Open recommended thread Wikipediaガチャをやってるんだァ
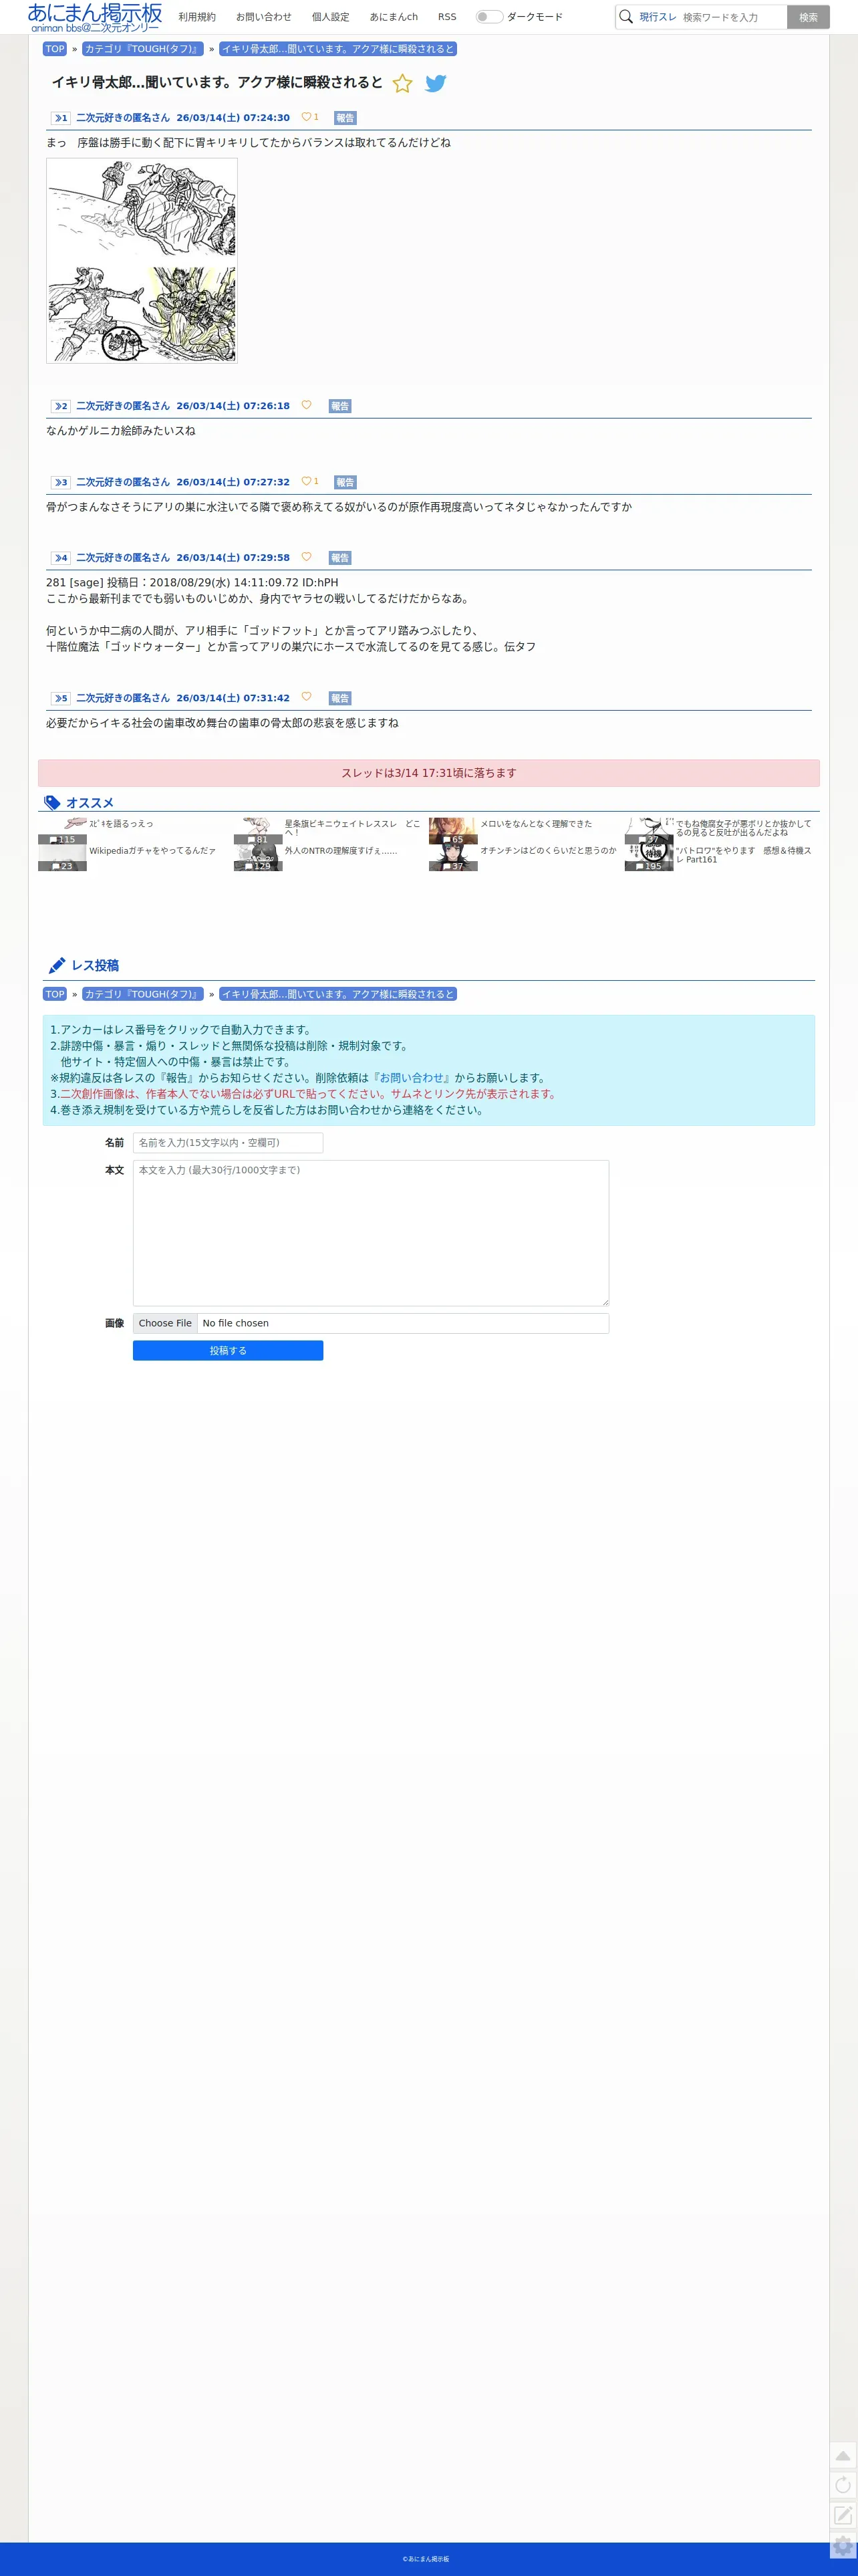The width and height of the screenshot is (858, 2576). pyautogui.click(x=152, y=850)
